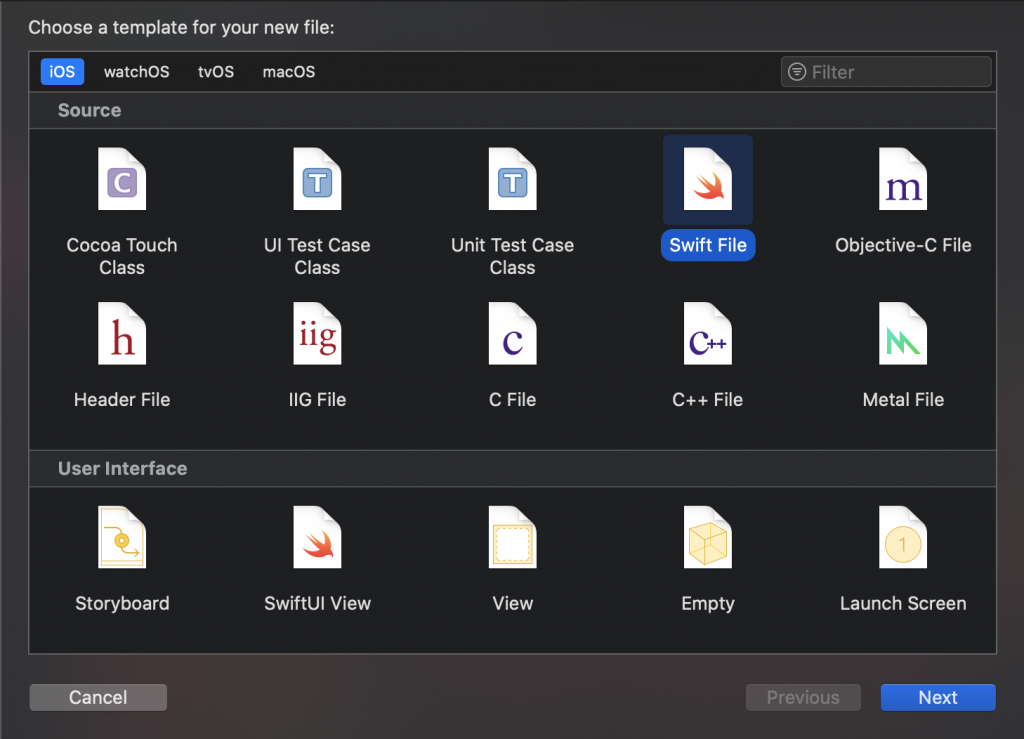Screen dimensions: 1024x739
Task: Pick the IIG File template icon
Action: pyautogui.click(x=317, y=334)
